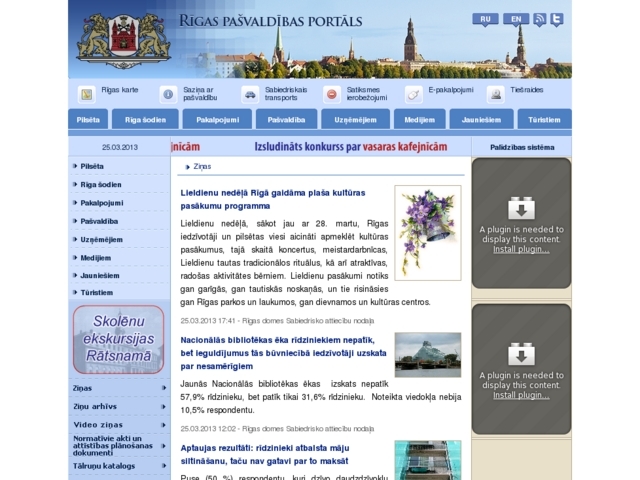The width and height of the screenshot is (640, 480).
Task: Open the Pašvaldība tab in main navigation
Action: [x=287, y=119]
